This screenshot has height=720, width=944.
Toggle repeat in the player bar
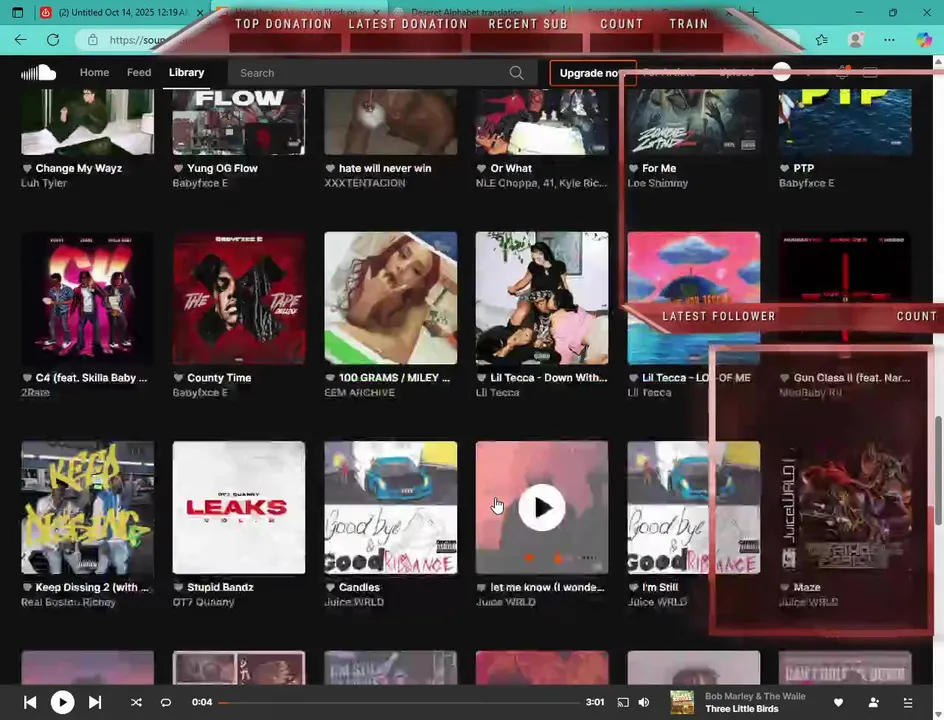point(166,702)
